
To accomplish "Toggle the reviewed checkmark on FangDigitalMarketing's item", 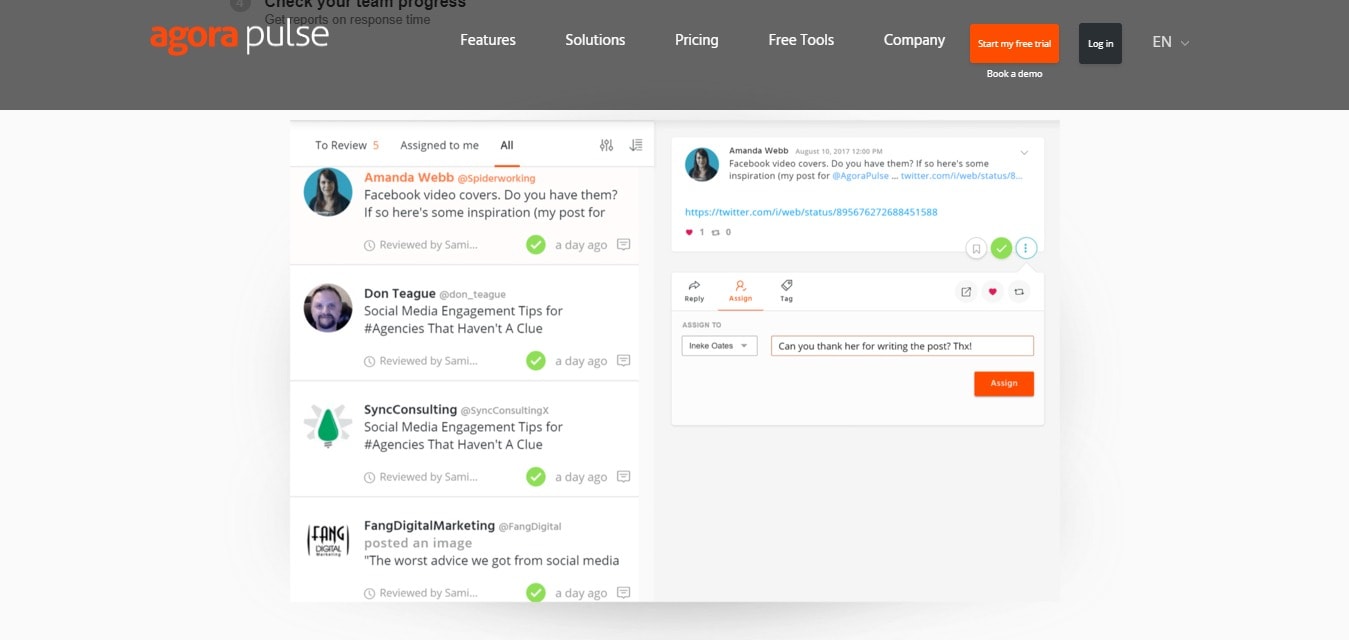I will pos(536,593).
